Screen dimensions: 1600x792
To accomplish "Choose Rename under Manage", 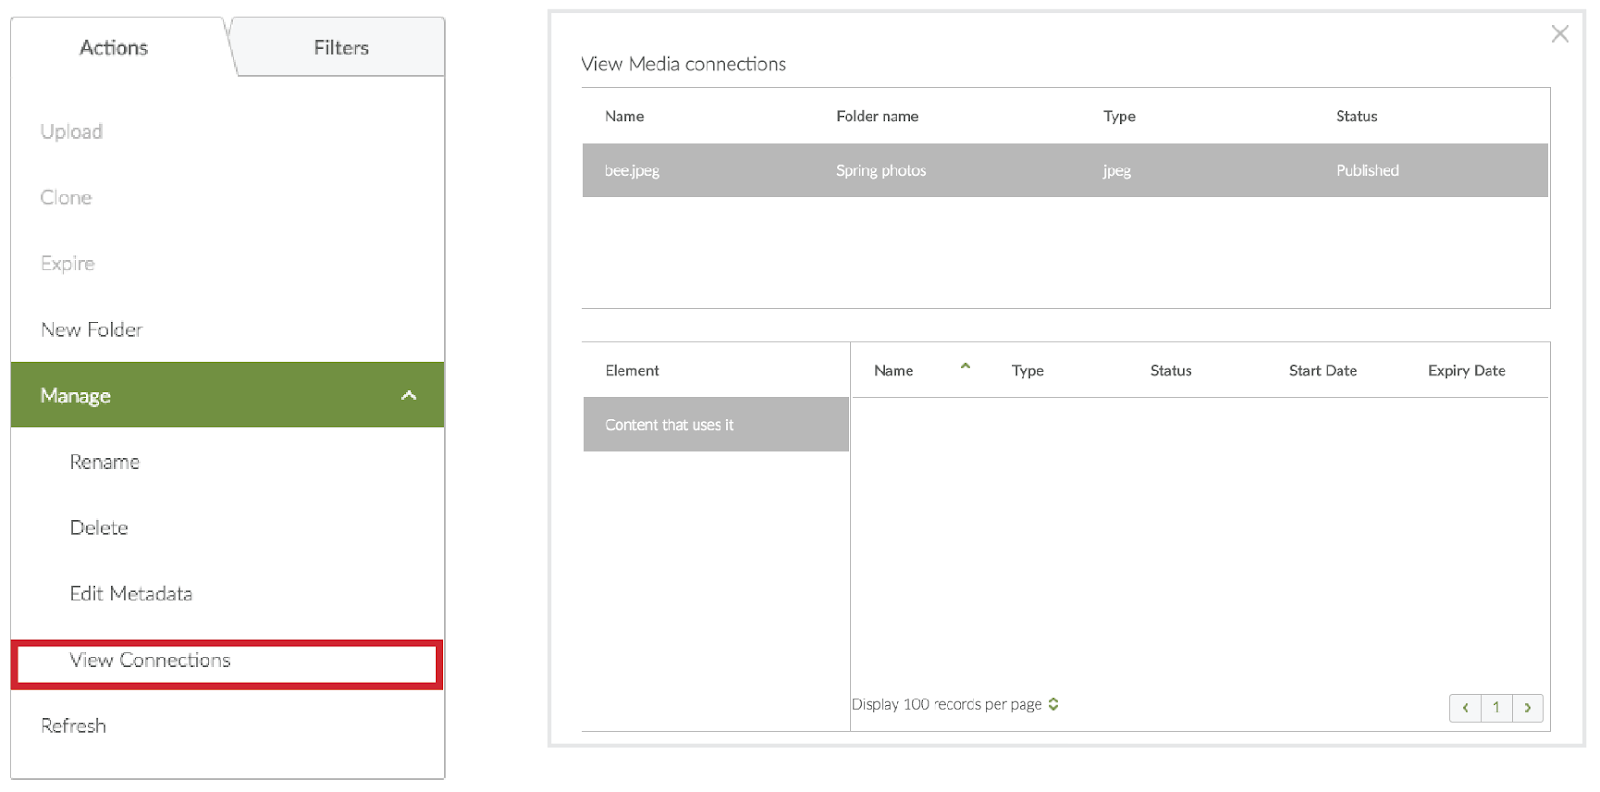I will (105, 462).
